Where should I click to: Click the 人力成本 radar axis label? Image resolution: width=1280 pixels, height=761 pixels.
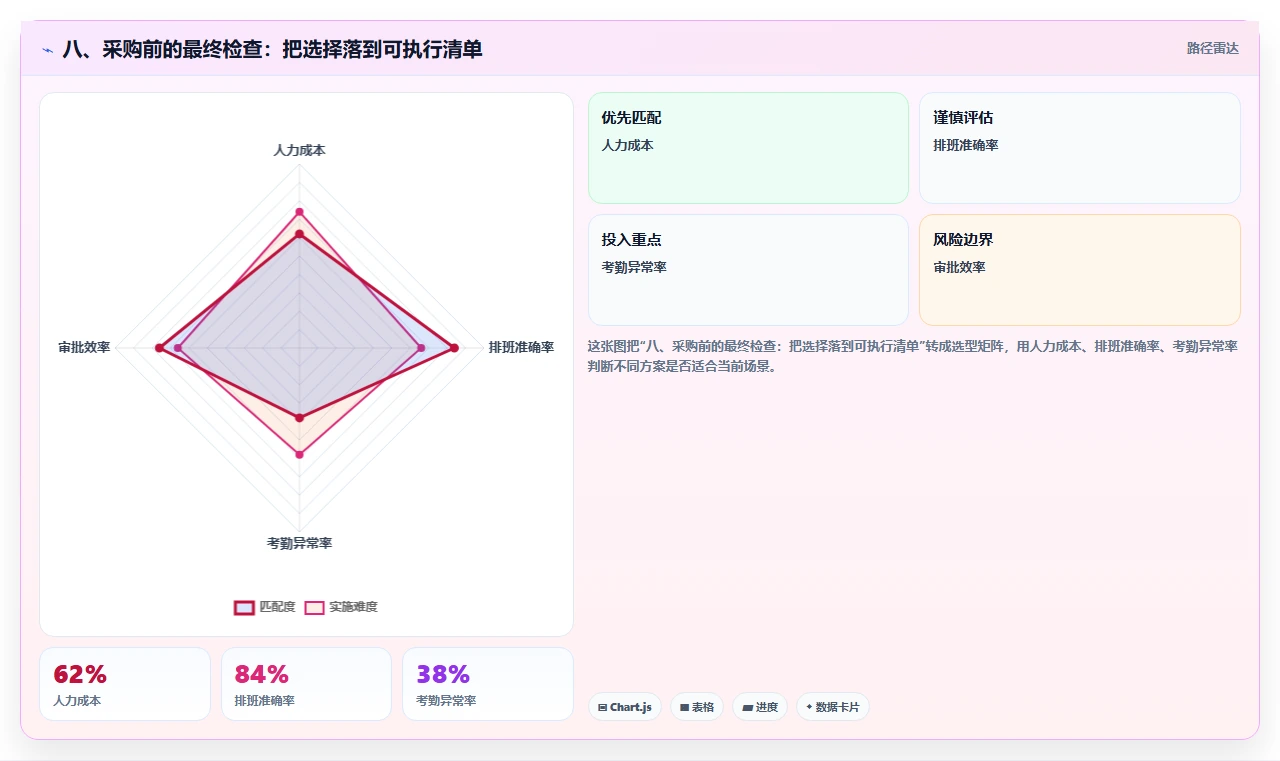click(299, 150)
